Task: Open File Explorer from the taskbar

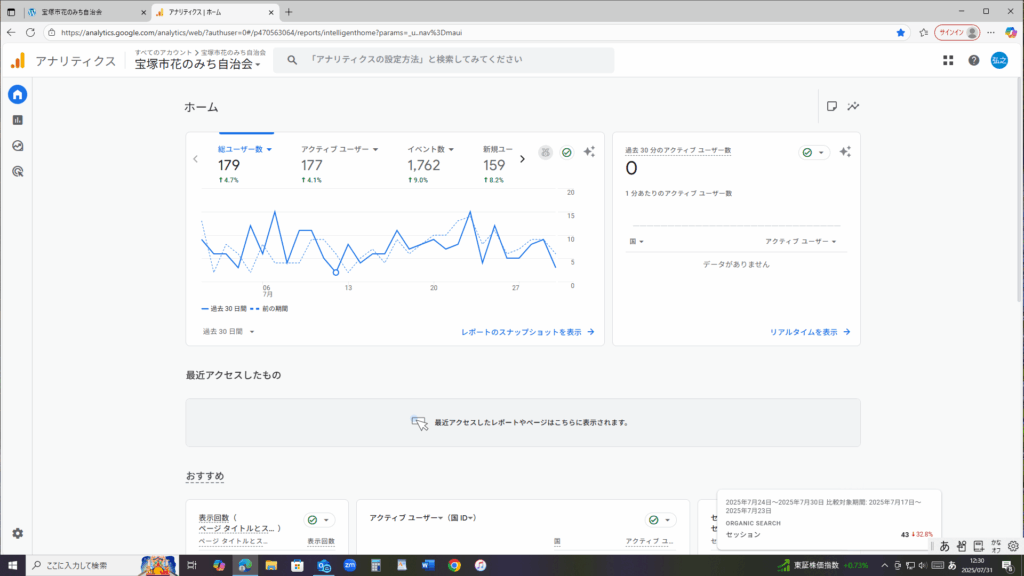Action: pos(271,566)
